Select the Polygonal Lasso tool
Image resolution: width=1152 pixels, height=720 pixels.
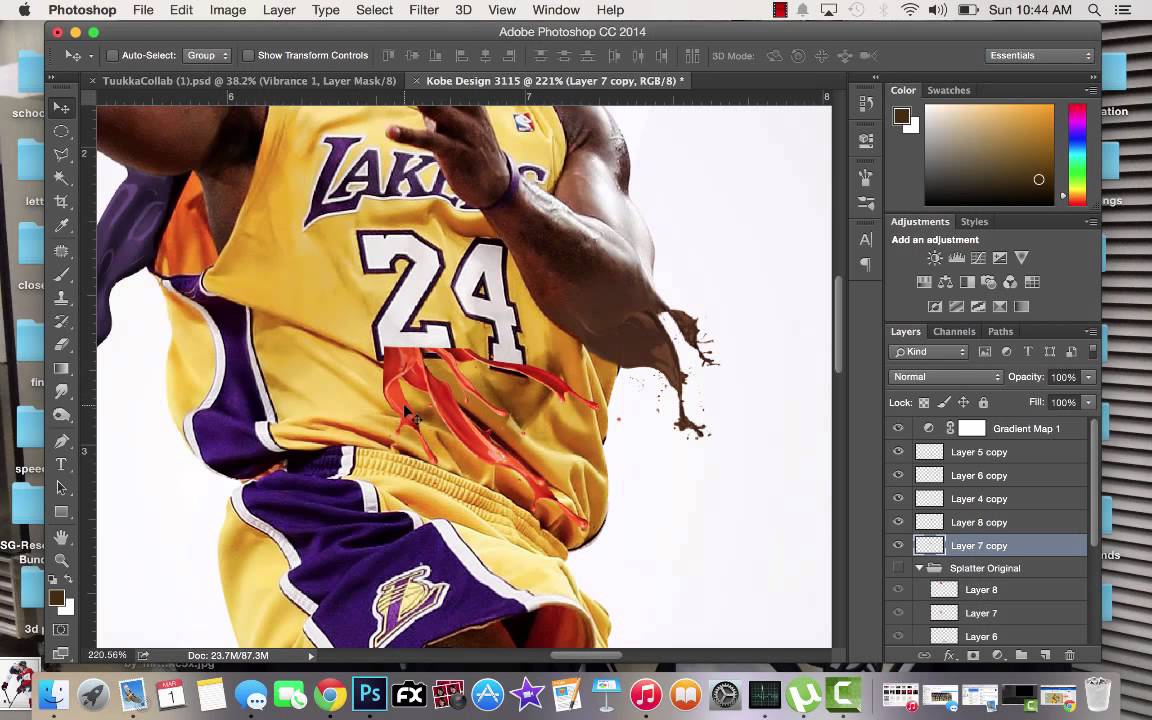[62, 155]
